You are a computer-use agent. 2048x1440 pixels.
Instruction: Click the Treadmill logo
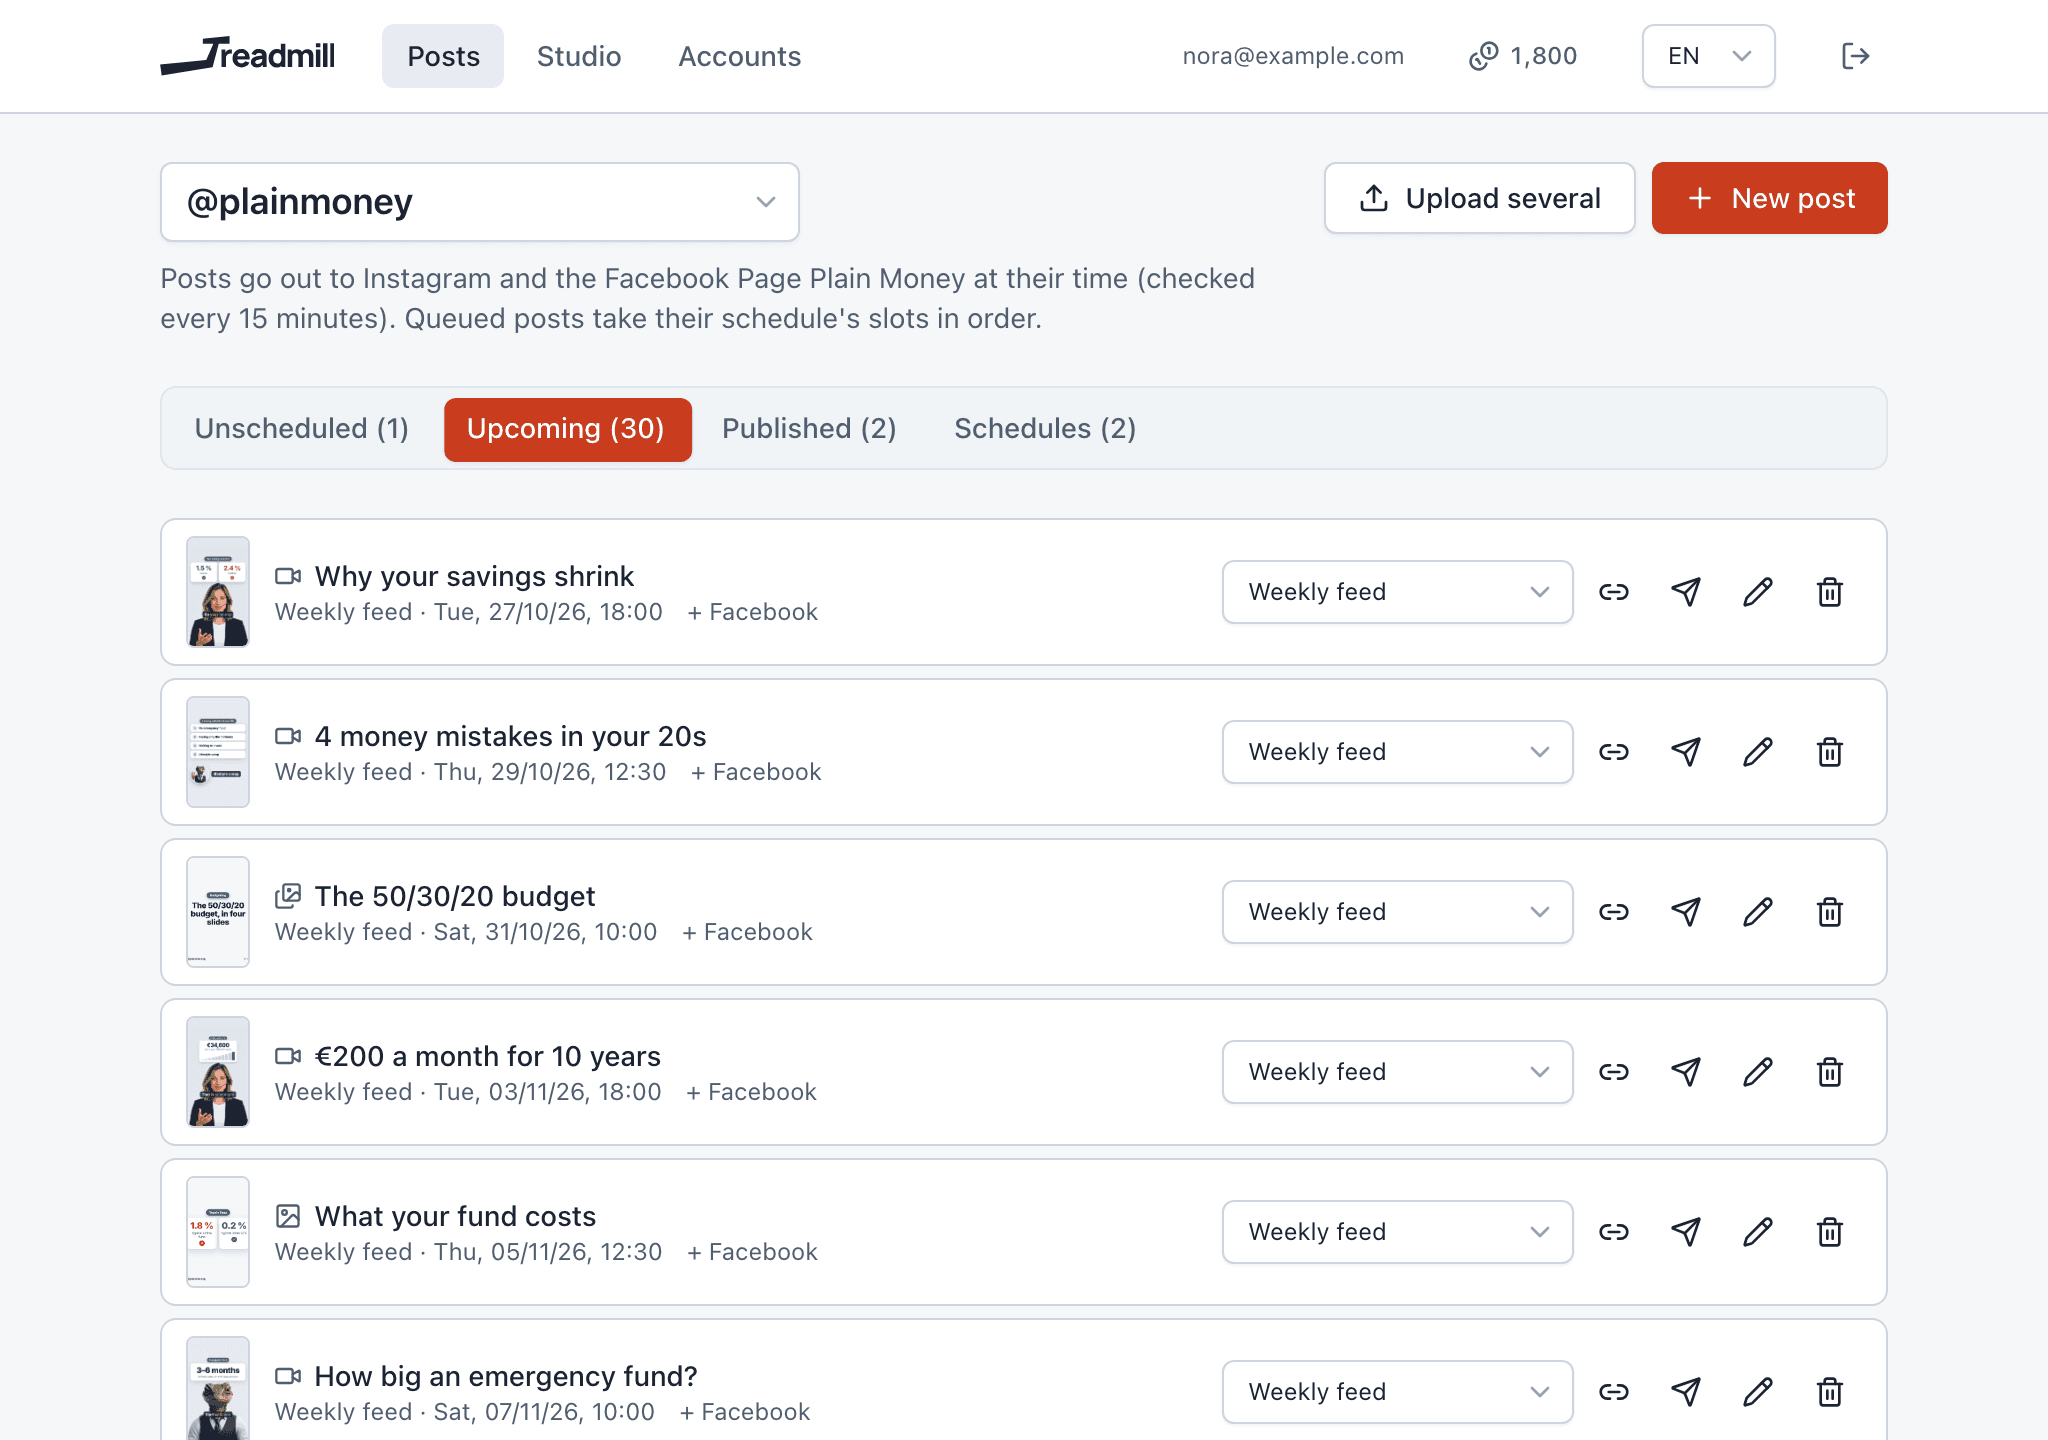tap(248, 55)
